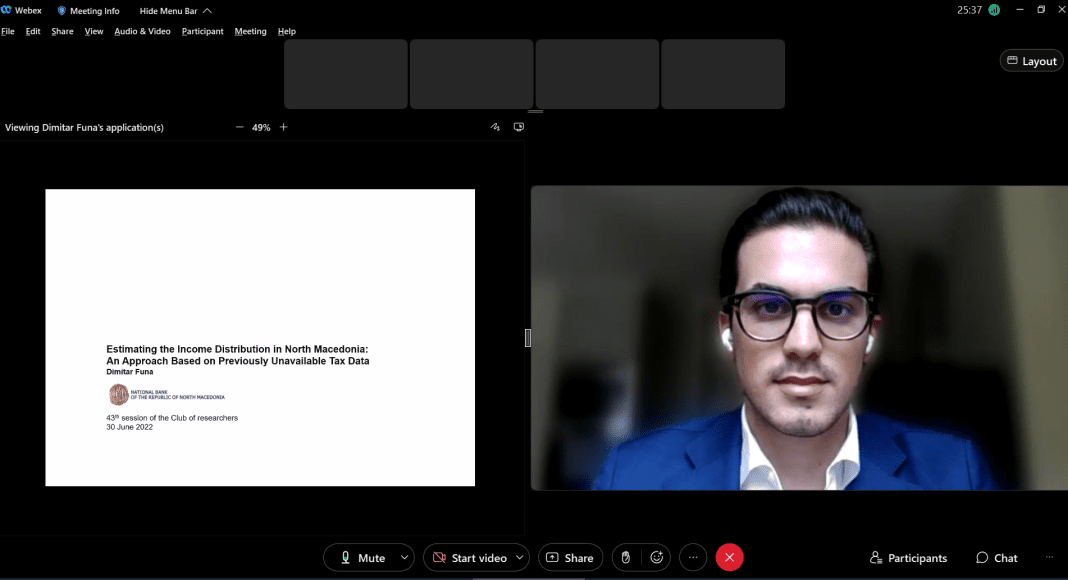Collapse menu with Hide Menu Bar
This screenshot has height=580, width=1068.
175,11
